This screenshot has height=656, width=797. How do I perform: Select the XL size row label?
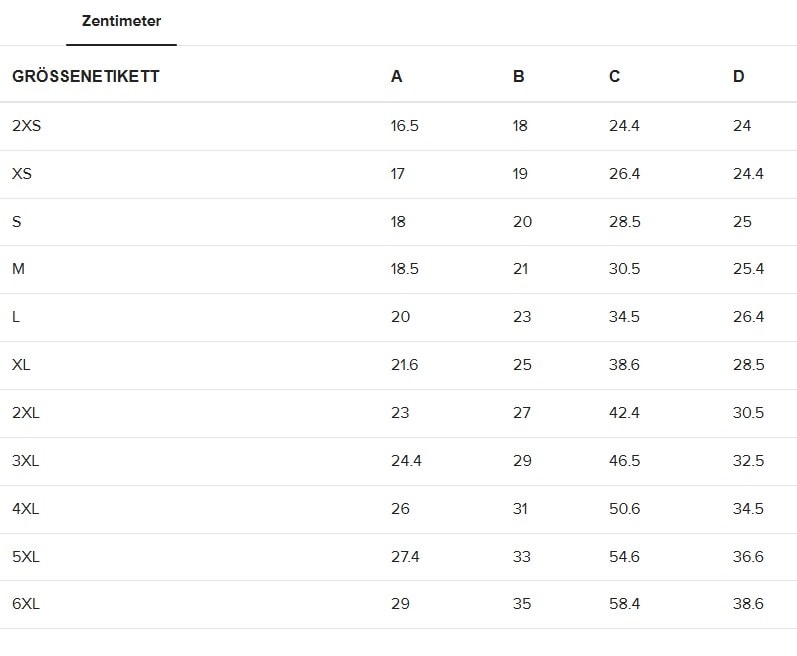[x=21, y=365]
